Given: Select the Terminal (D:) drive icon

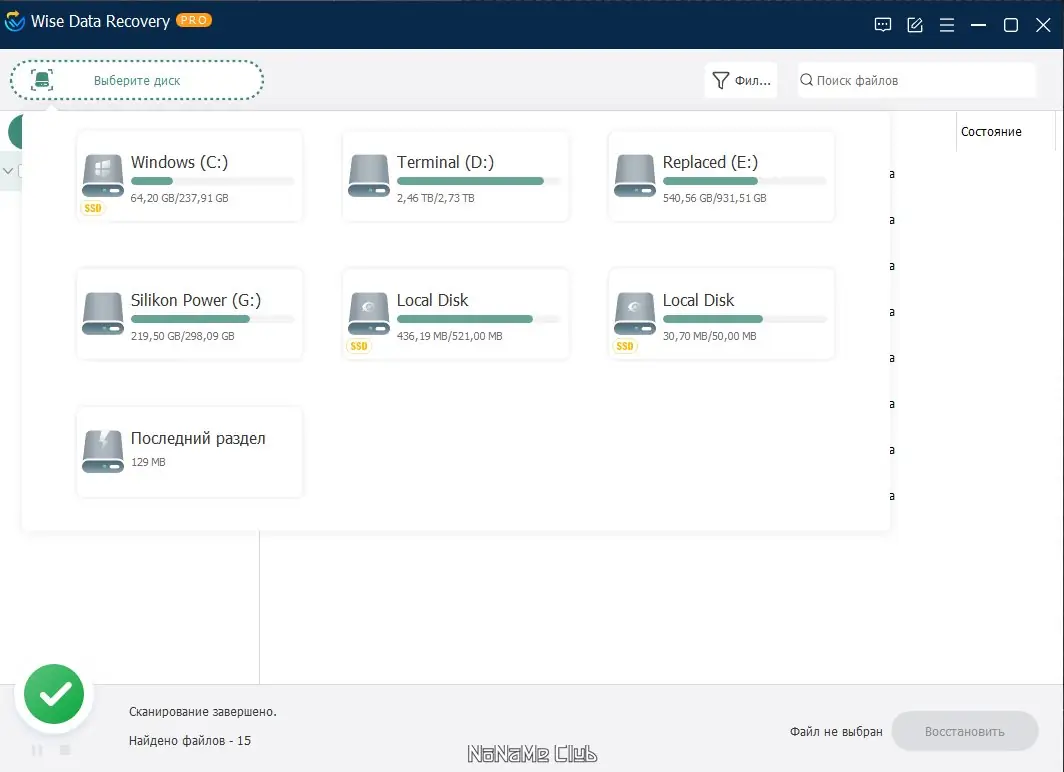Looking at the screenshot, I should coord(368,175).
